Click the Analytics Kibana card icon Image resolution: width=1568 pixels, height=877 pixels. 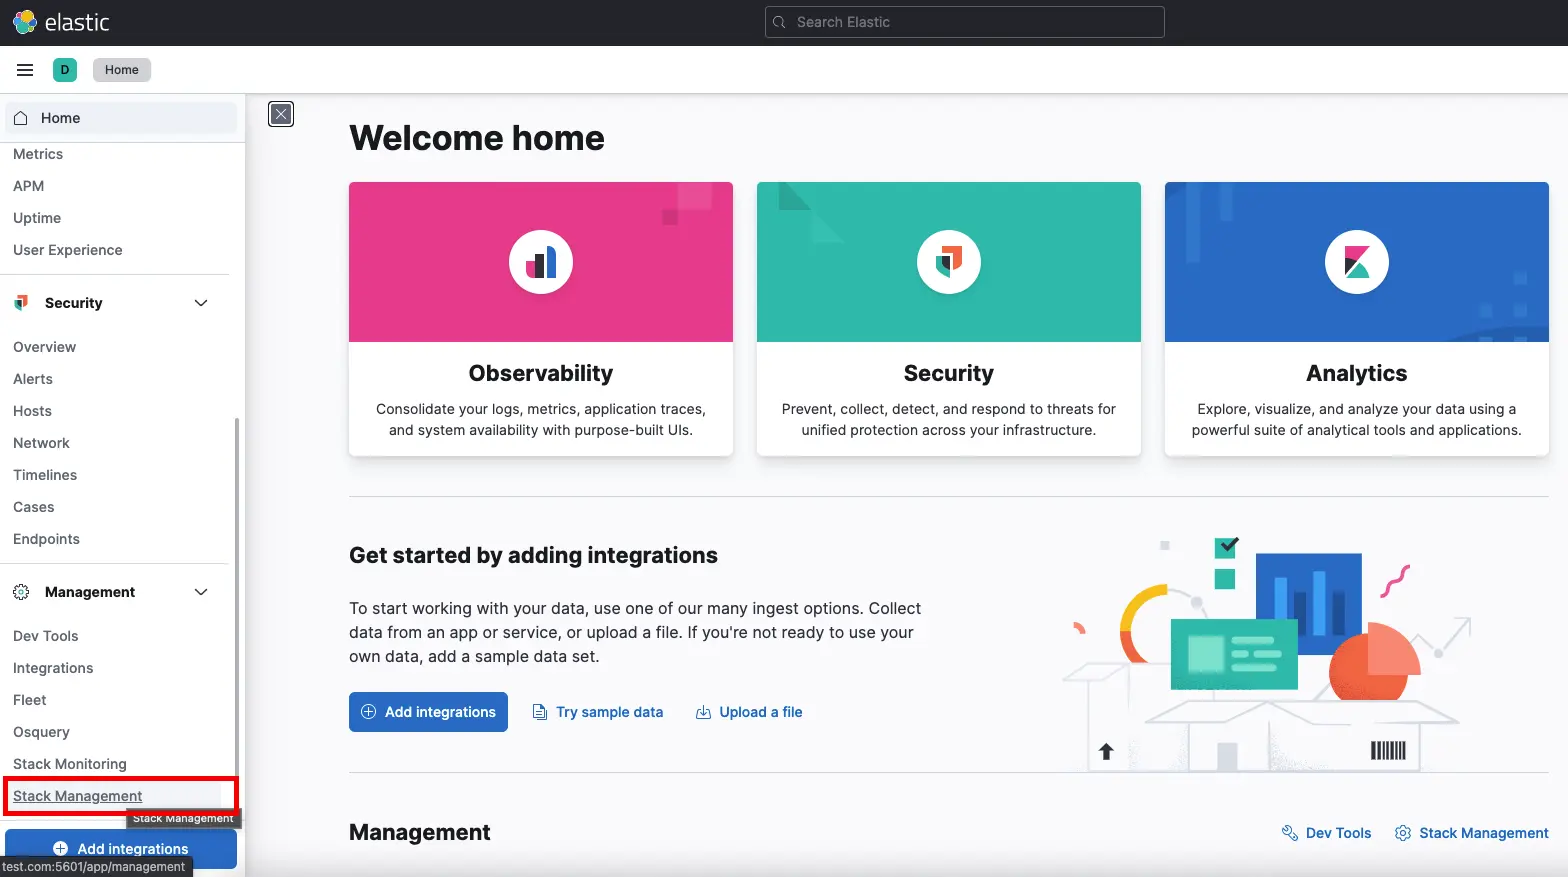tap(1357, 262)
